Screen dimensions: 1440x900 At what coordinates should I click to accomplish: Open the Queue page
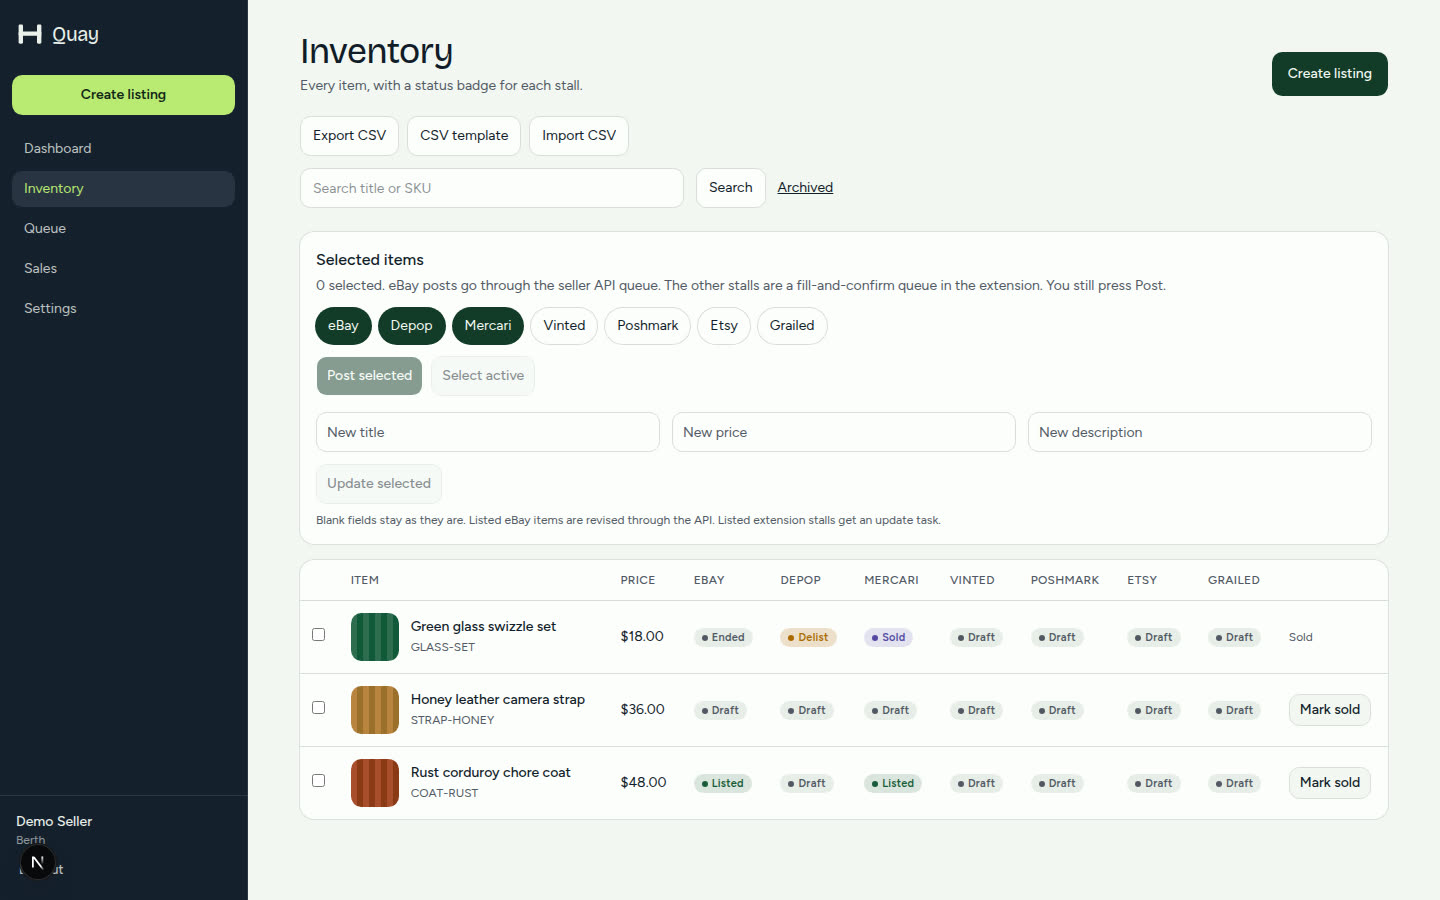pos(123,228)
